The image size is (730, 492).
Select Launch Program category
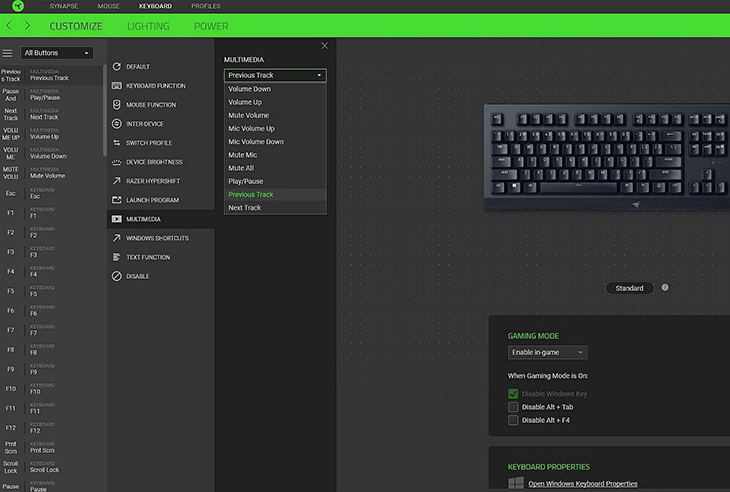(161, 200)
